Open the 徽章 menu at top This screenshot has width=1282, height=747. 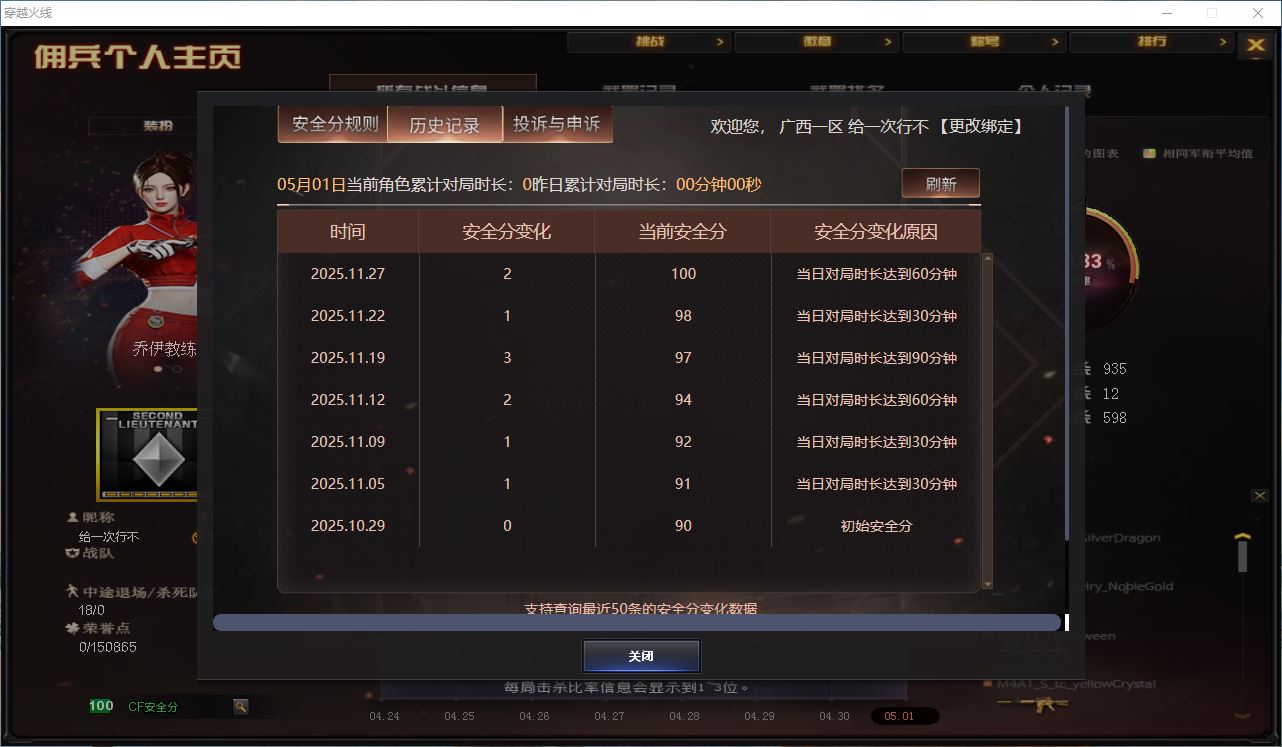click(816, 42)
